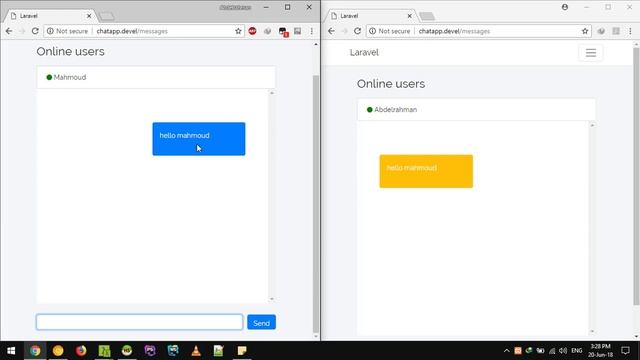The width and height of the screenshot is (640, 360).
Task: Show hidden system tray icons
Action: (507, 351)
